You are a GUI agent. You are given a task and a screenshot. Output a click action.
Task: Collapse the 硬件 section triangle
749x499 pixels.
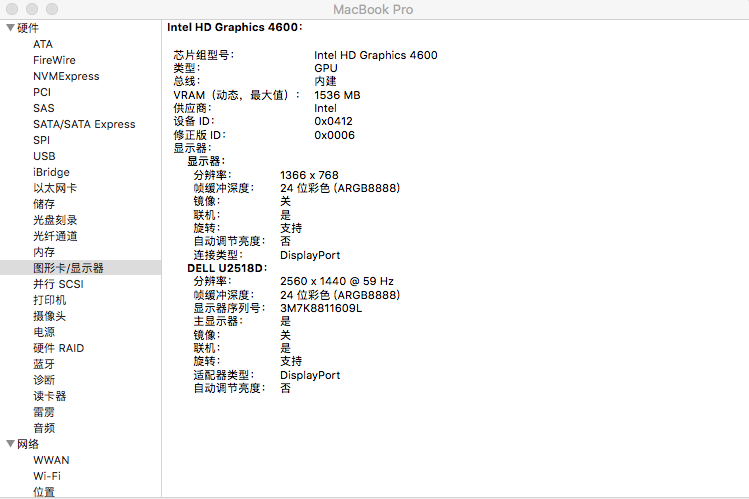(x=10, y=28)
